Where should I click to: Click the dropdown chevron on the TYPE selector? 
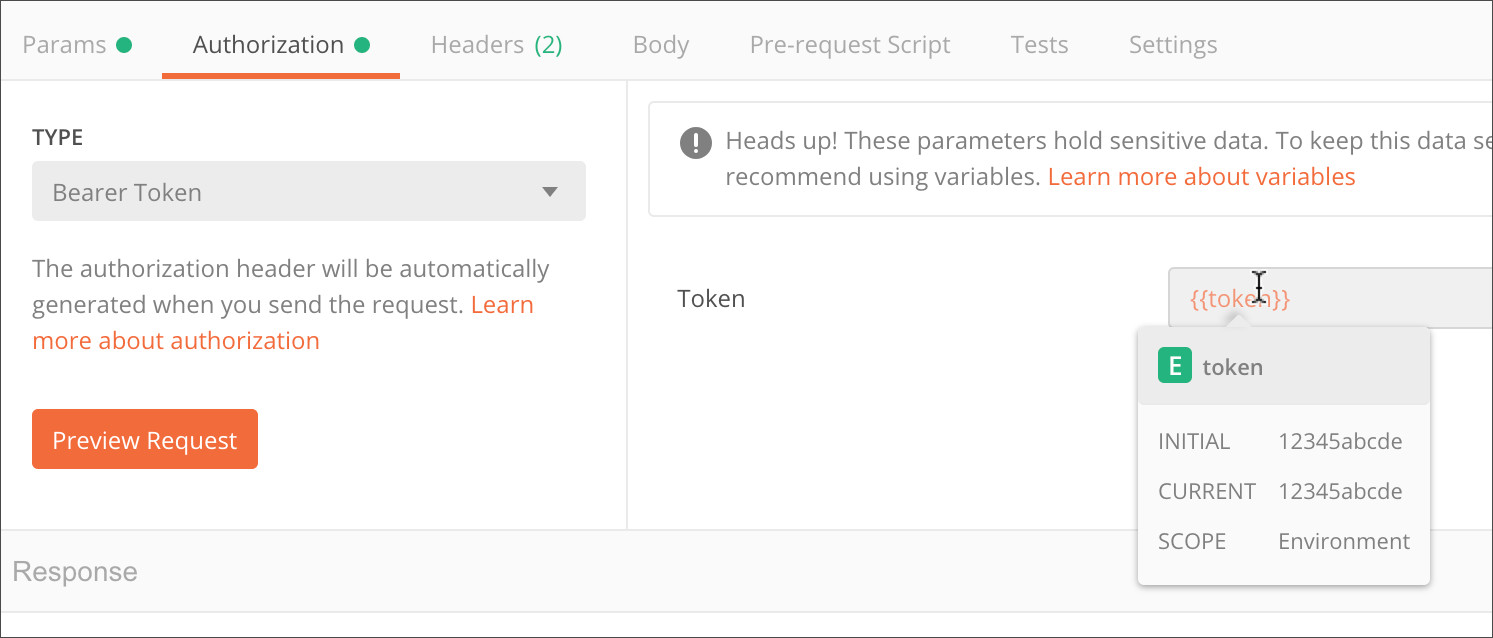[549, 191]
